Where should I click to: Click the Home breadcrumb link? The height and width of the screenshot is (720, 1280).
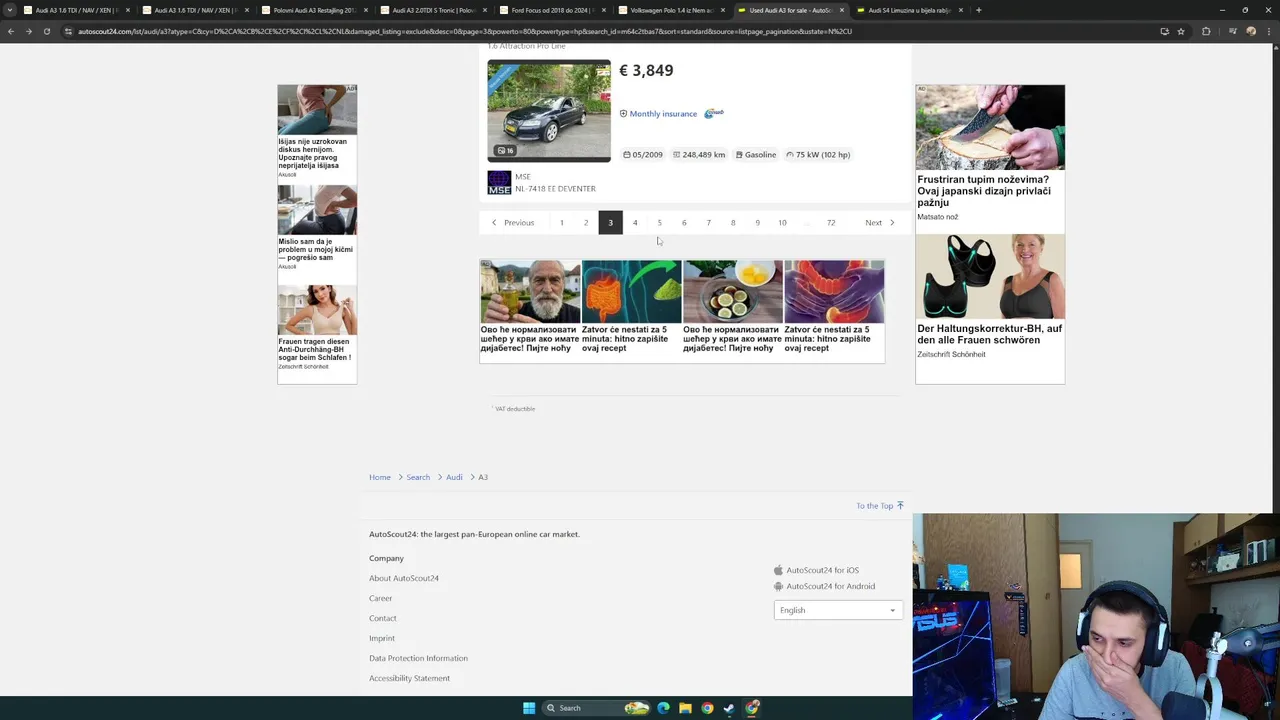[x=380, y=477]
